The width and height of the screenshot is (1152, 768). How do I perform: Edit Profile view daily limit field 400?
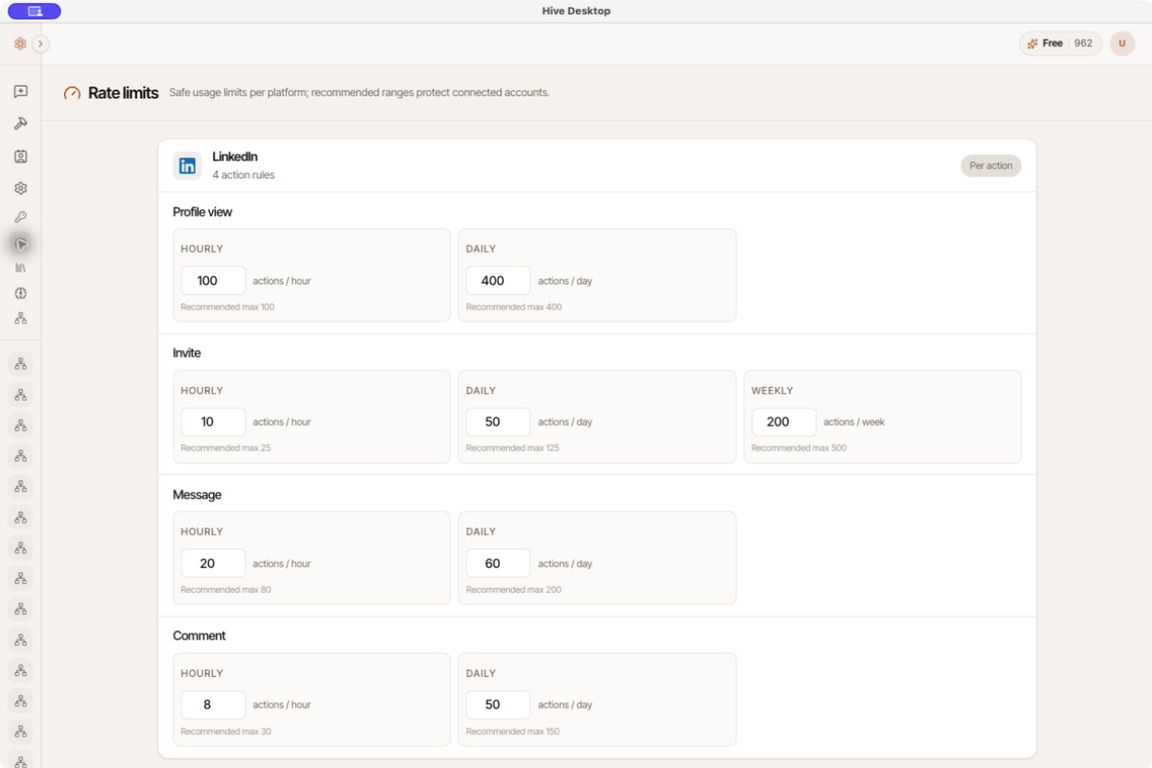tap(498, 280)
